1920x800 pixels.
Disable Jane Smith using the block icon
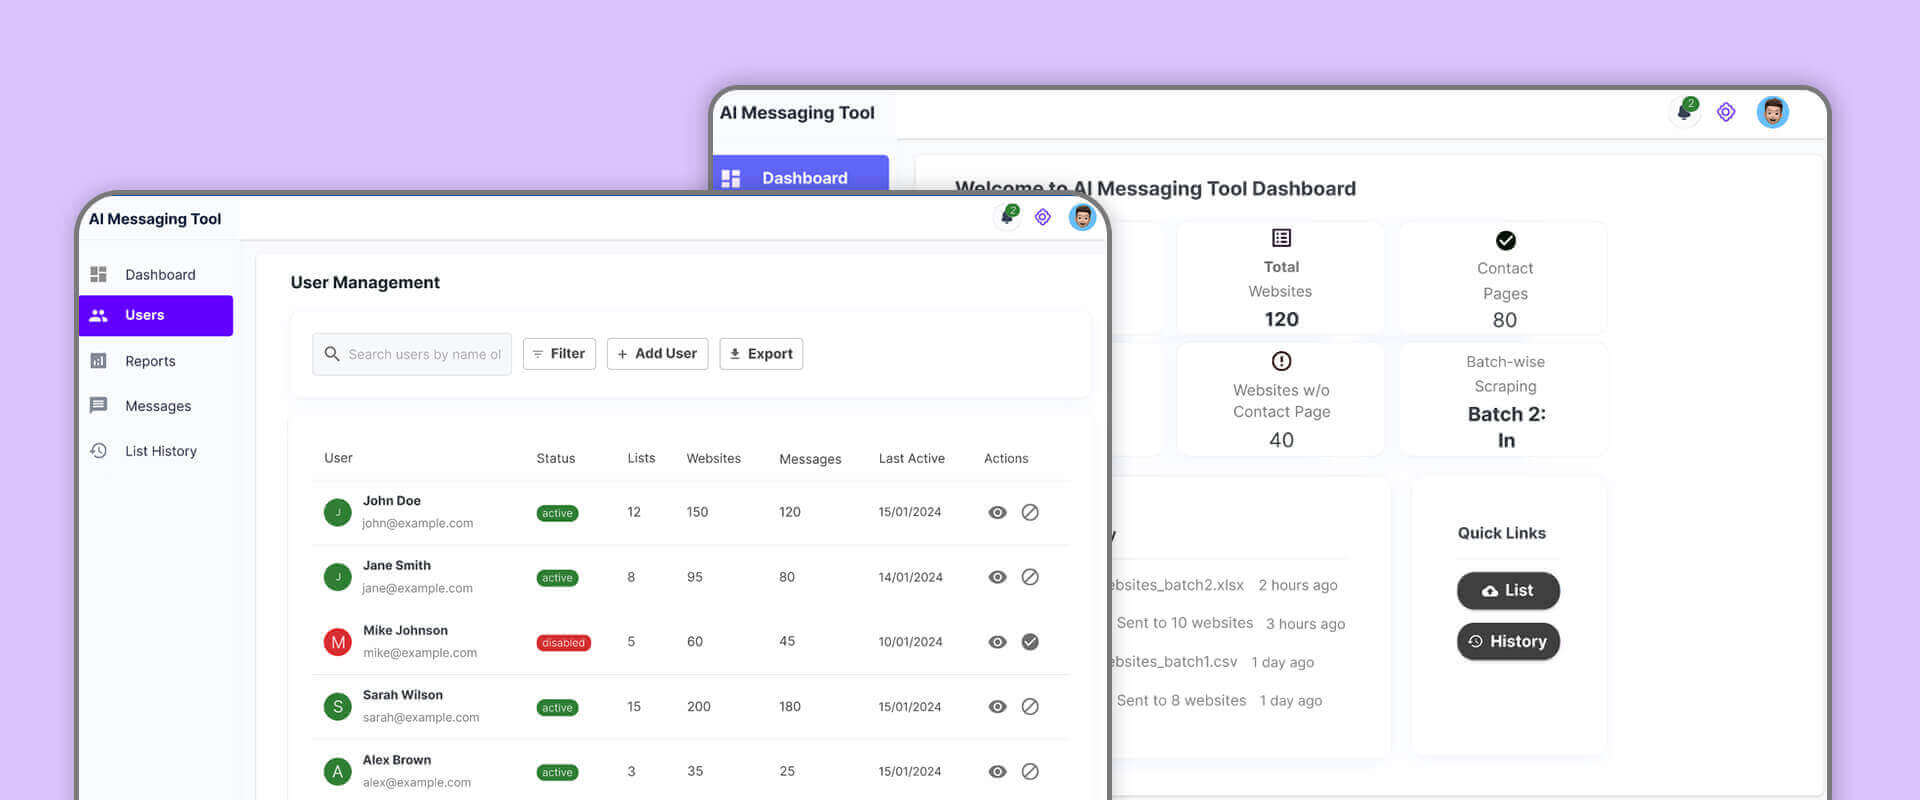1030,577
